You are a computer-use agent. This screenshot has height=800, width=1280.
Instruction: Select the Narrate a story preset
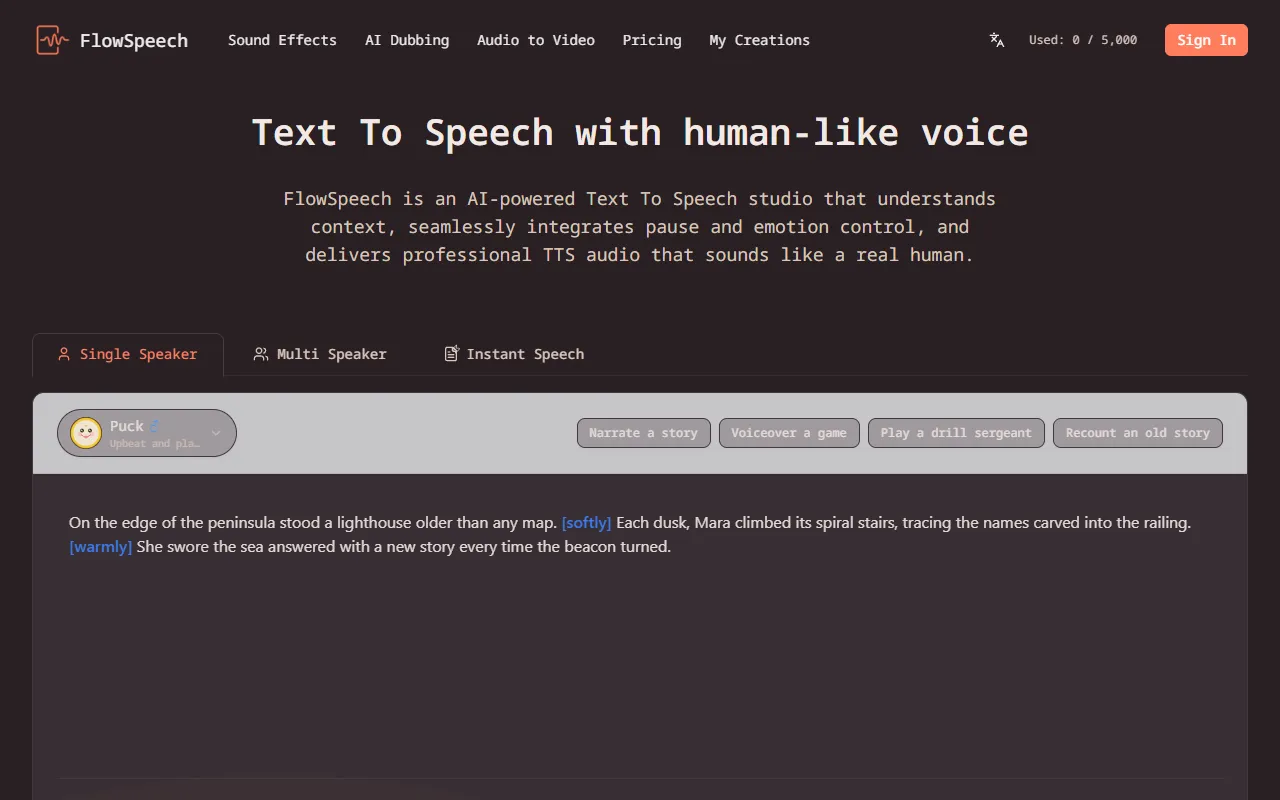[x=643, y=433]
